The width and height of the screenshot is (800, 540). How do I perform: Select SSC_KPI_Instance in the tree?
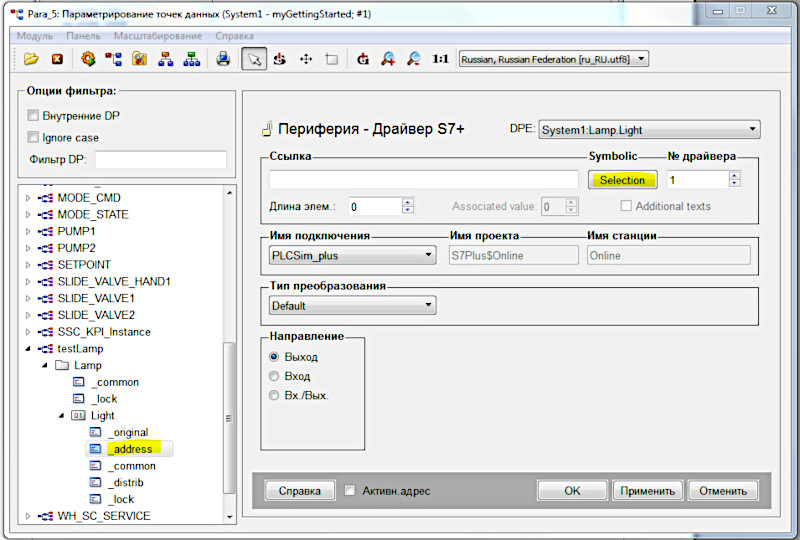coord(104,332)
